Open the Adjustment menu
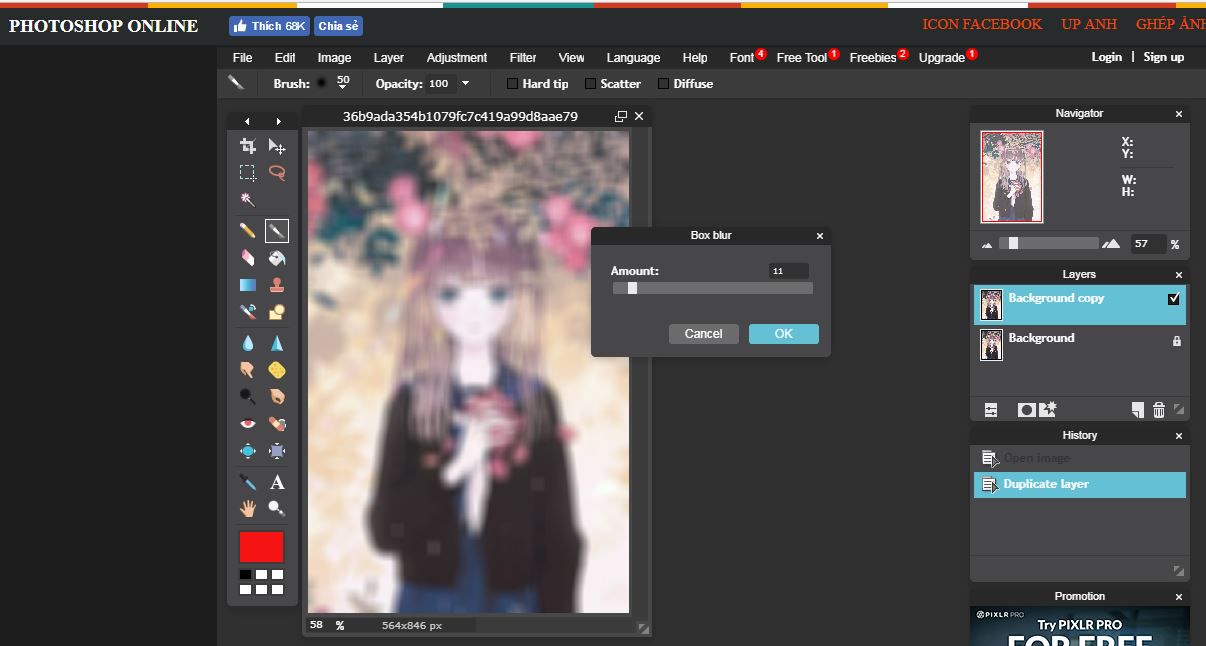1206x646 pixels. coord(456,58)
